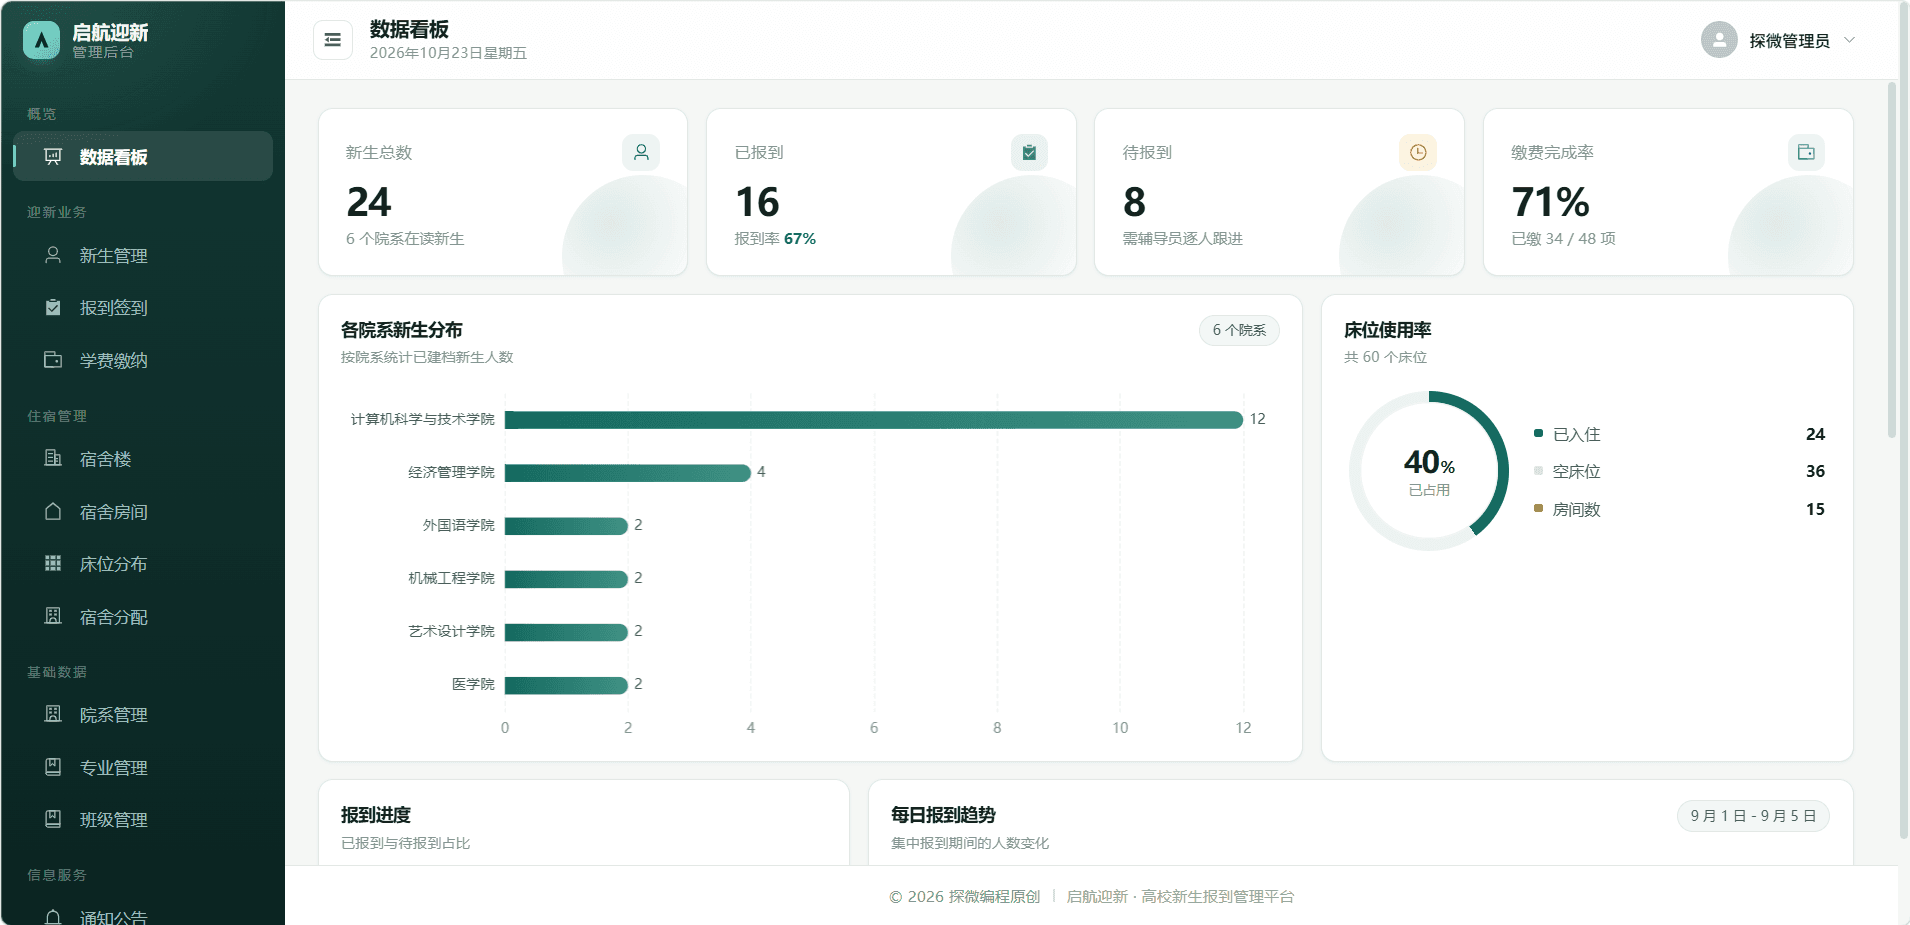Click the 宿舍楼 building icon in the sidebar
Viewport: 1910px width, 925px height.
tap(53, 458)
